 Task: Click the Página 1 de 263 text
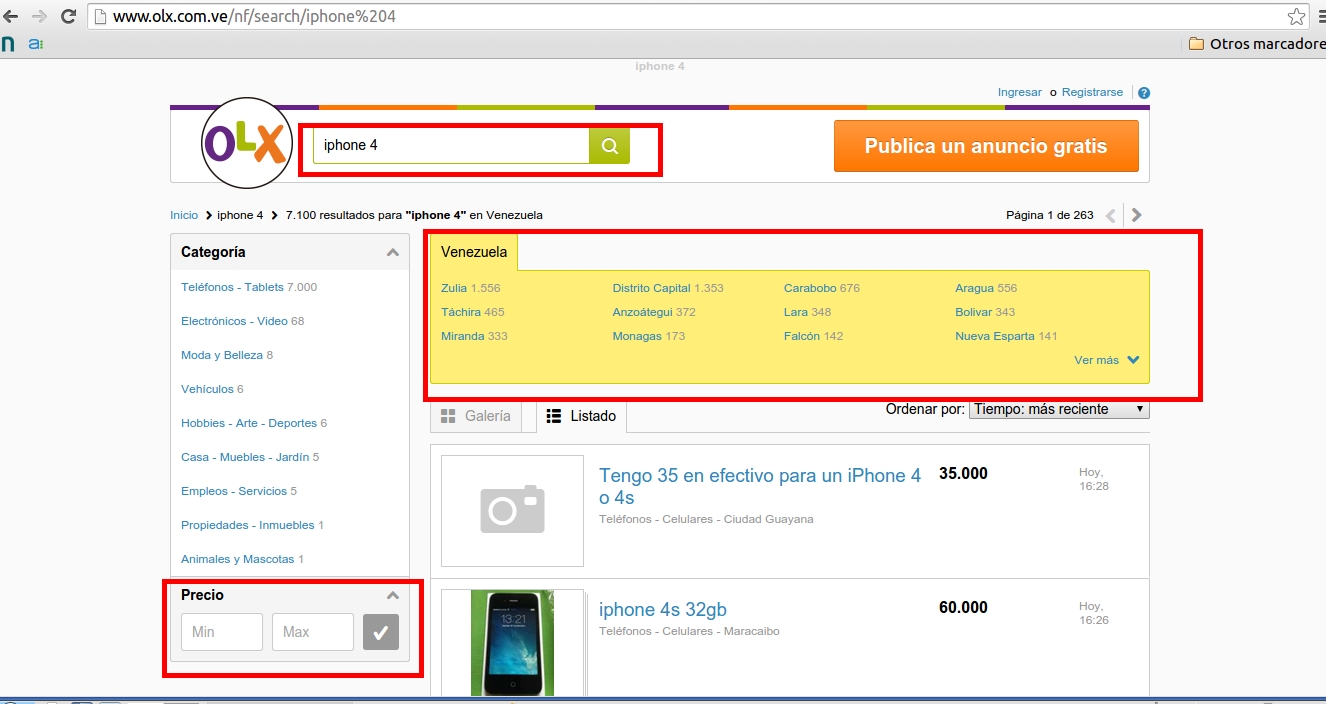pyautogui.click(x=1050, y=215)
